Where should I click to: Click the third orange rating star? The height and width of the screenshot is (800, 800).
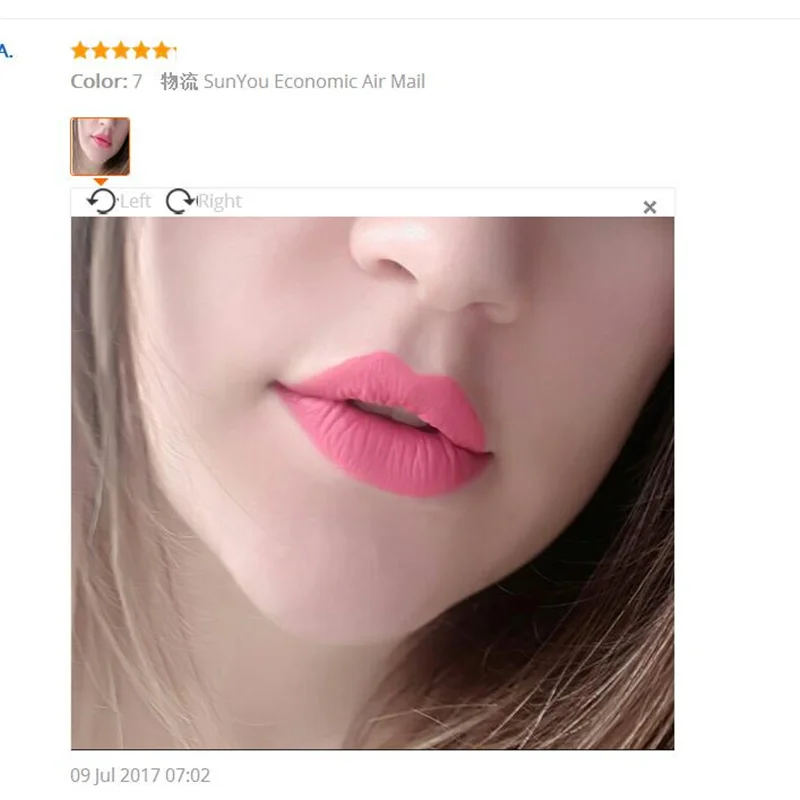(x=121, y=51)
